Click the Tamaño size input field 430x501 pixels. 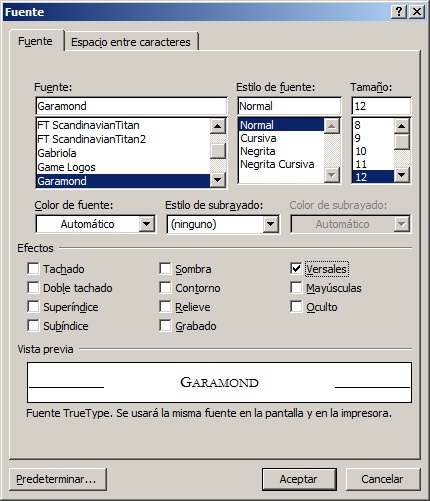pos(381,106)
